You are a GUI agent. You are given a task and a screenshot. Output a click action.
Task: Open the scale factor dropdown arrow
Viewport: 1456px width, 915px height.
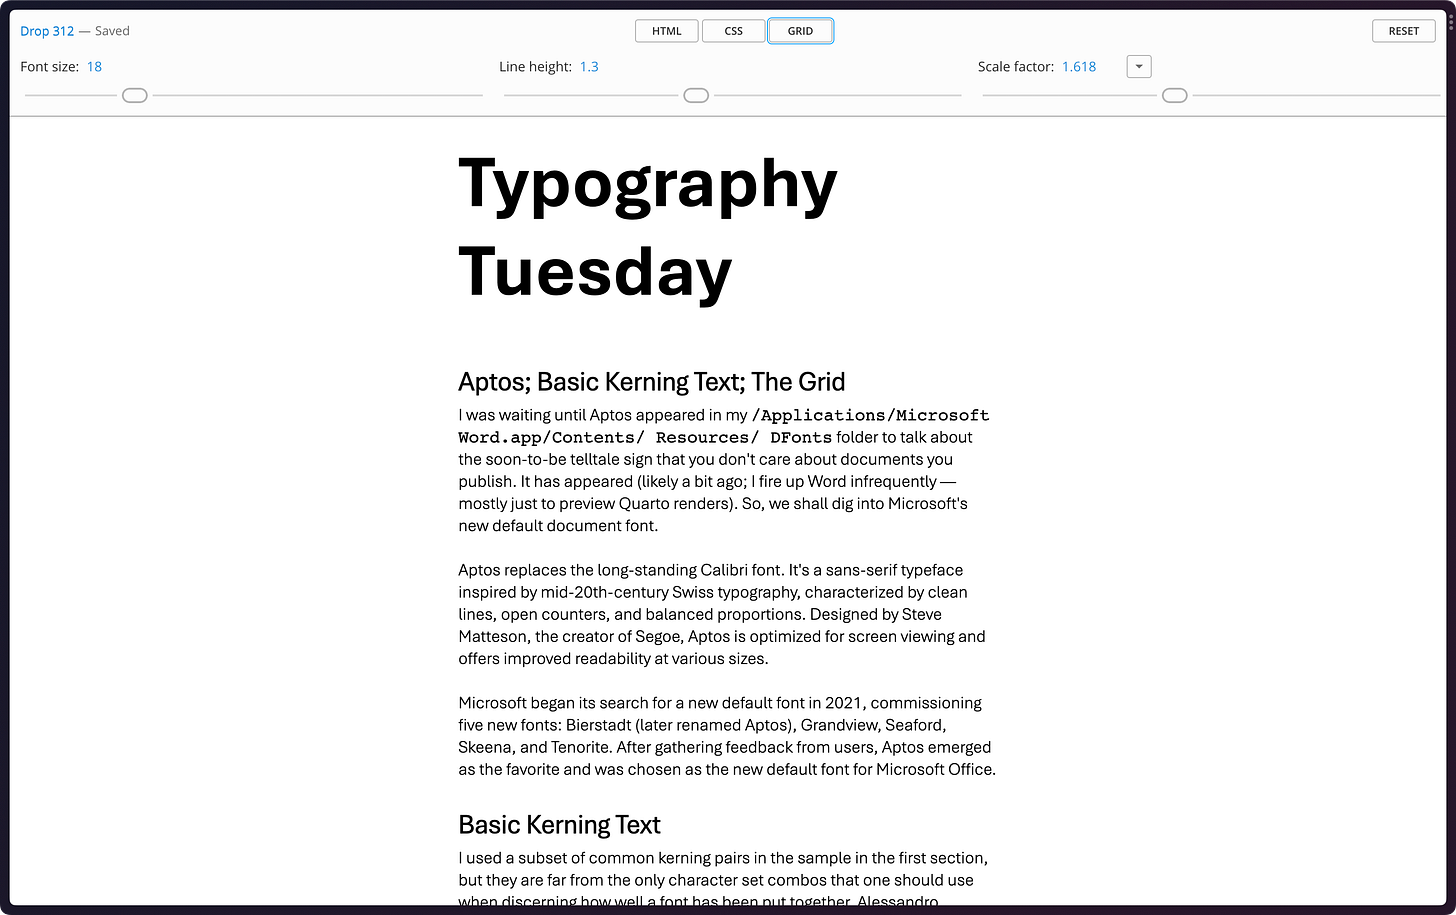pos(1139,67)
